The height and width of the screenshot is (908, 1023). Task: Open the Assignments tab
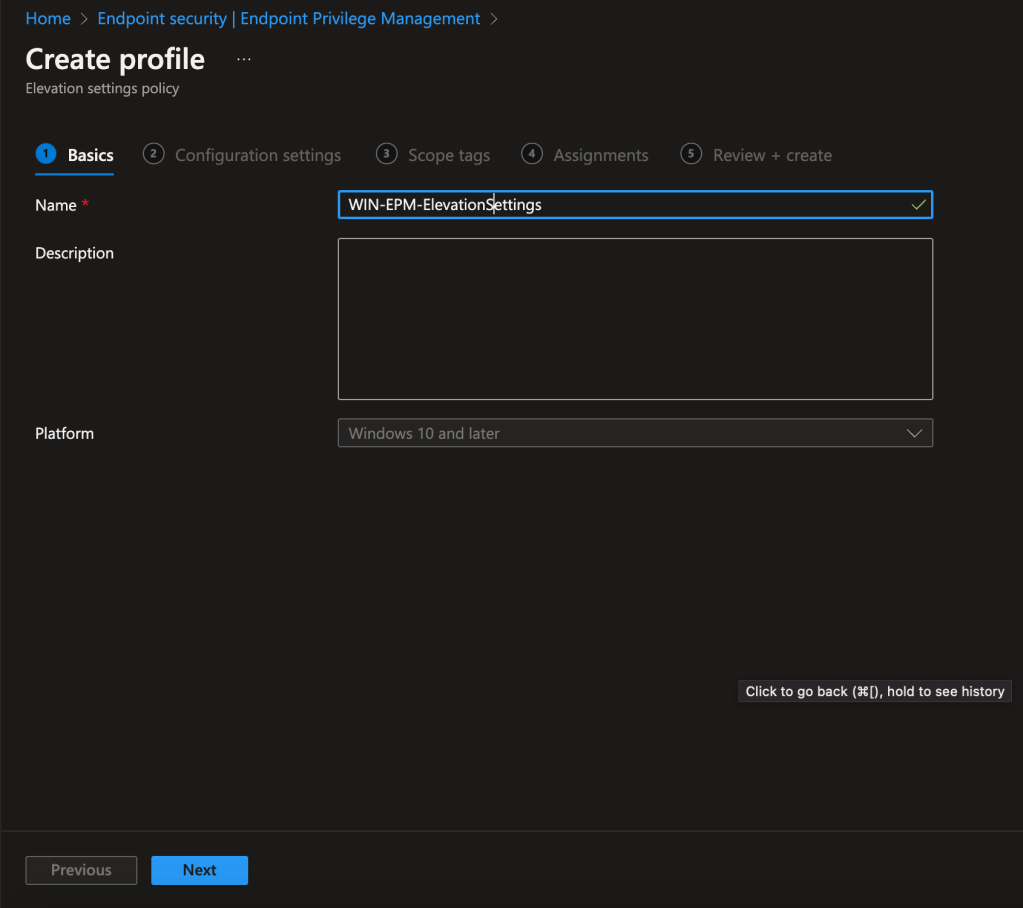(601, 155)
